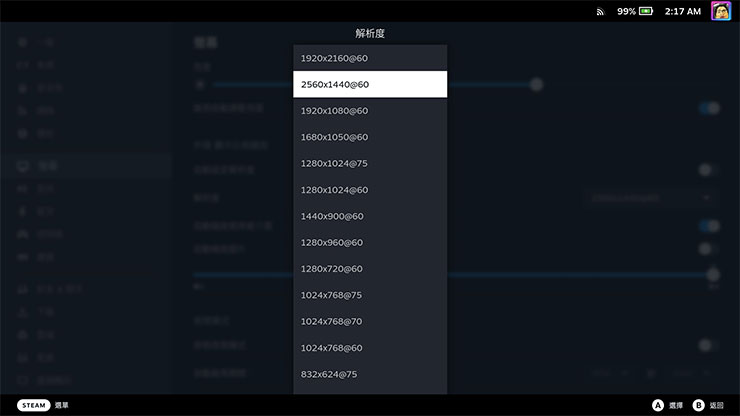Pick the 1440x900@60 option
The width and height of the screenshot is (740, 416).
coord(370,216)
